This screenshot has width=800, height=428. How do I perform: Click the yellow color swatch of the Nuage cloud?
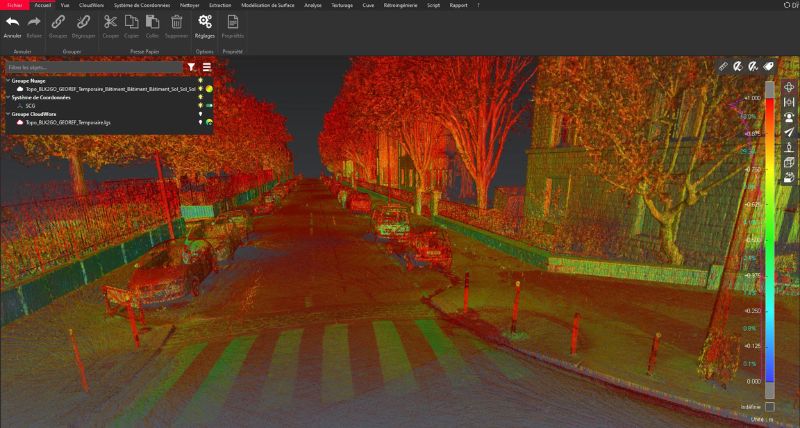209,89
